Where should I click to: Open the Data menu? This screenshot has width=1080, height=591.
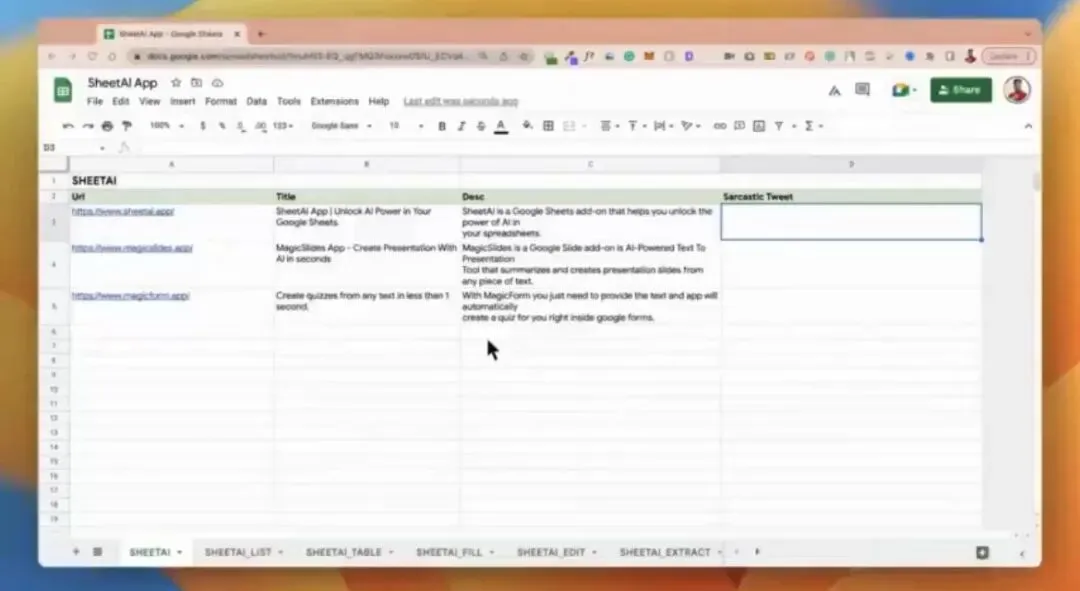tap(256, 101)
